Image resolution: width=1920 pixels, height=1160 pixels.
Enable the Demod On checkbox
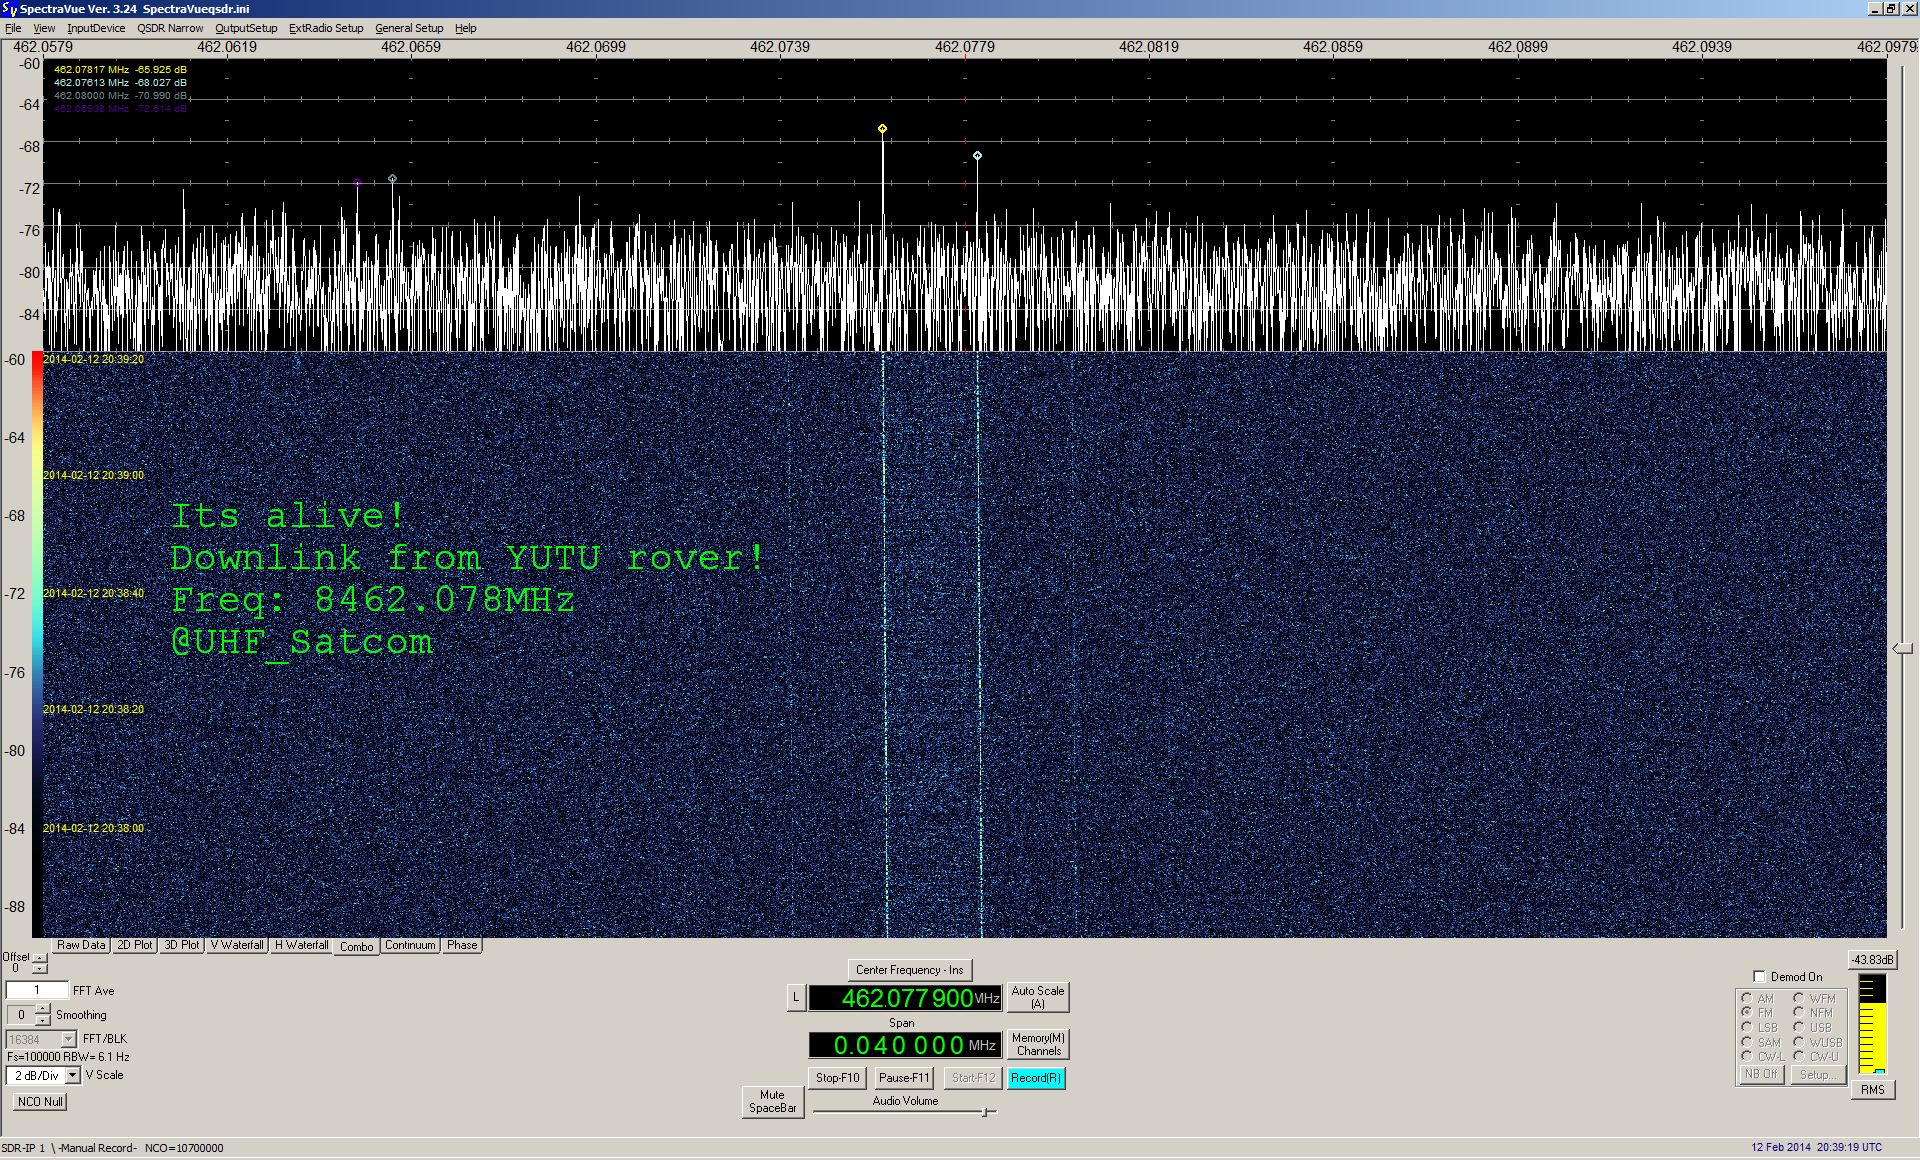pos(1760,976)
